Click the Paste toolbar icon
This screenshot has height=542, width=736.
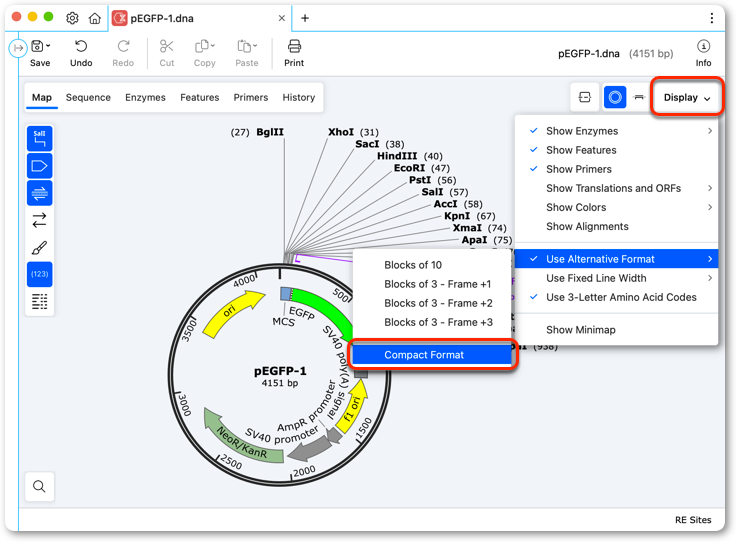coord(244,46)
